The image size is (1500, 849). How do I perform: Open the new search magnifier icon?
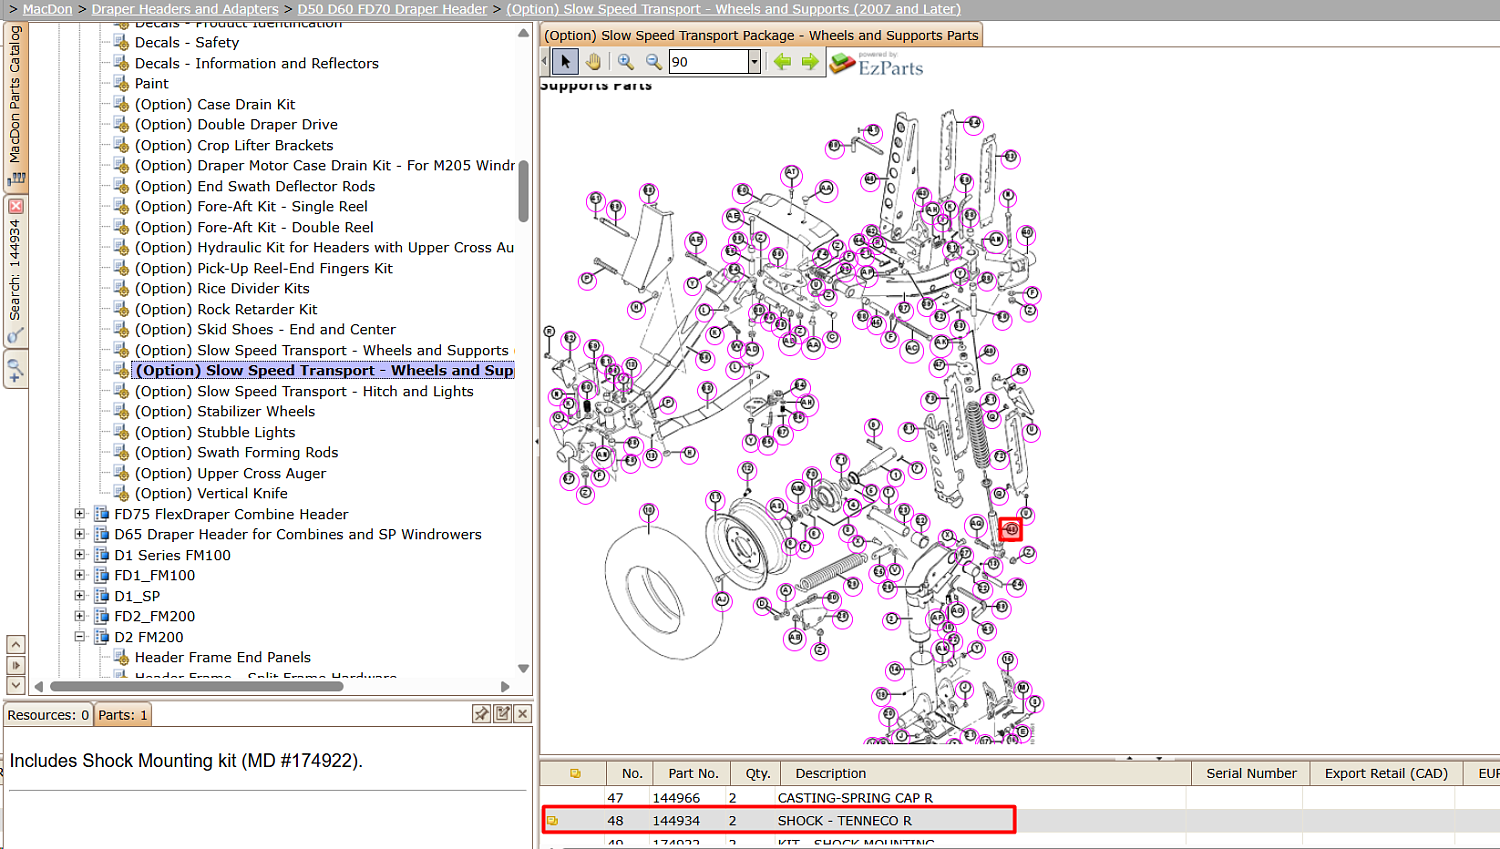point(16,372)
